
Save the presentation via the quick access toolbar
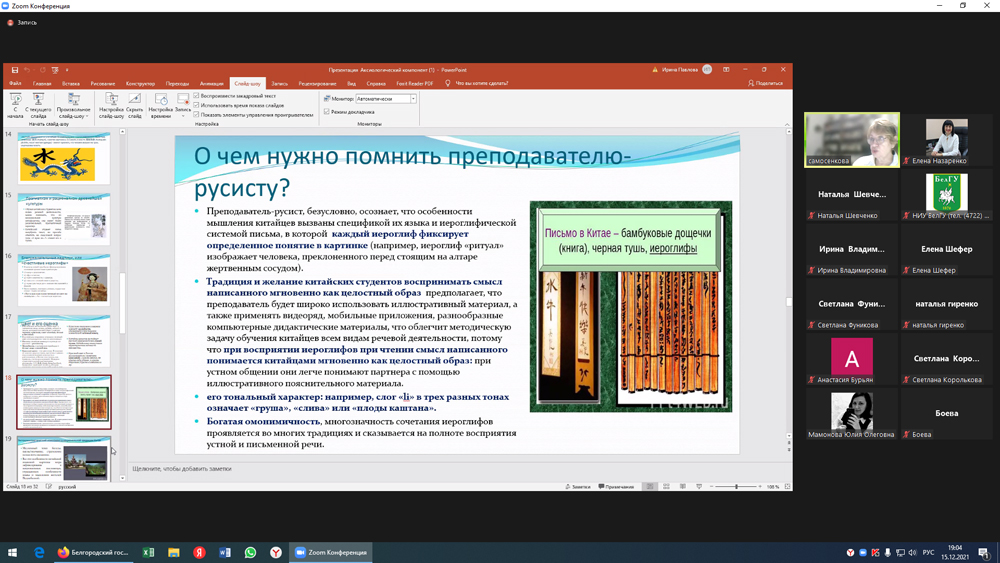pos(15,70)
